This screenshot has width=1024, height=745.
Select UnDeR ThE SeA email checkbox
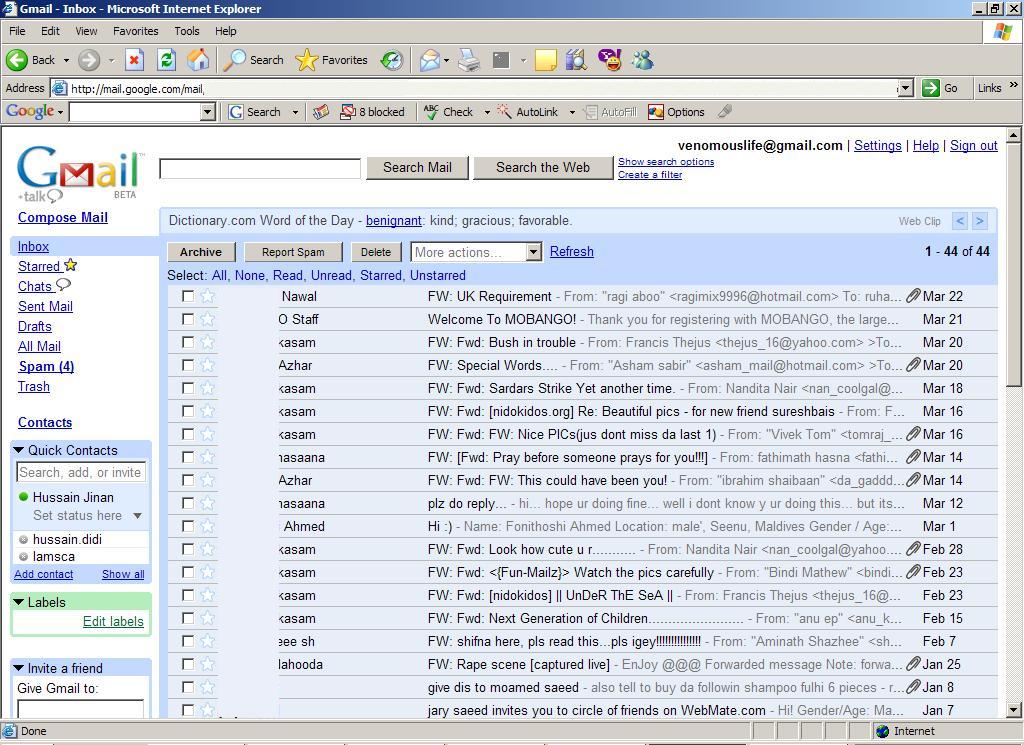tap(188, 595)
